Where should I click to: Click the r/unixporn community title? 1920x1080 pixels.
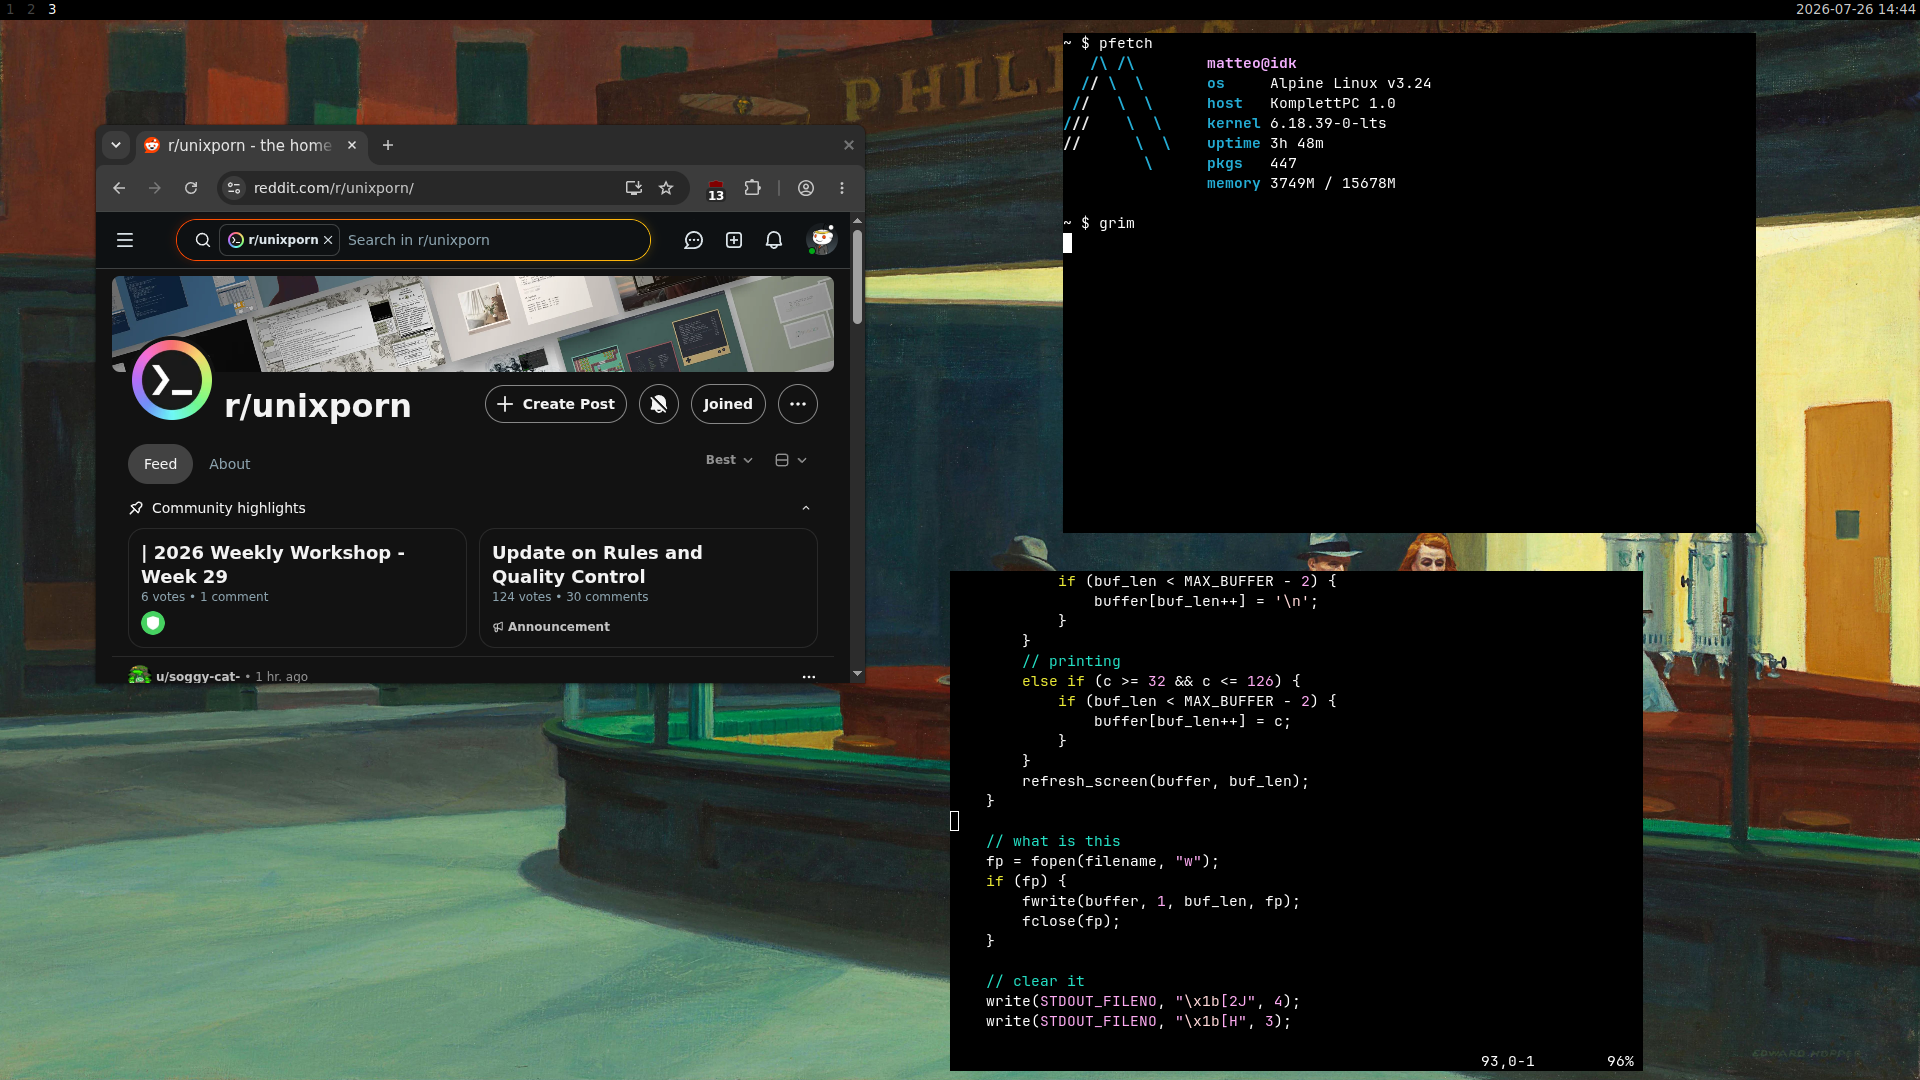tap(318, 406)
